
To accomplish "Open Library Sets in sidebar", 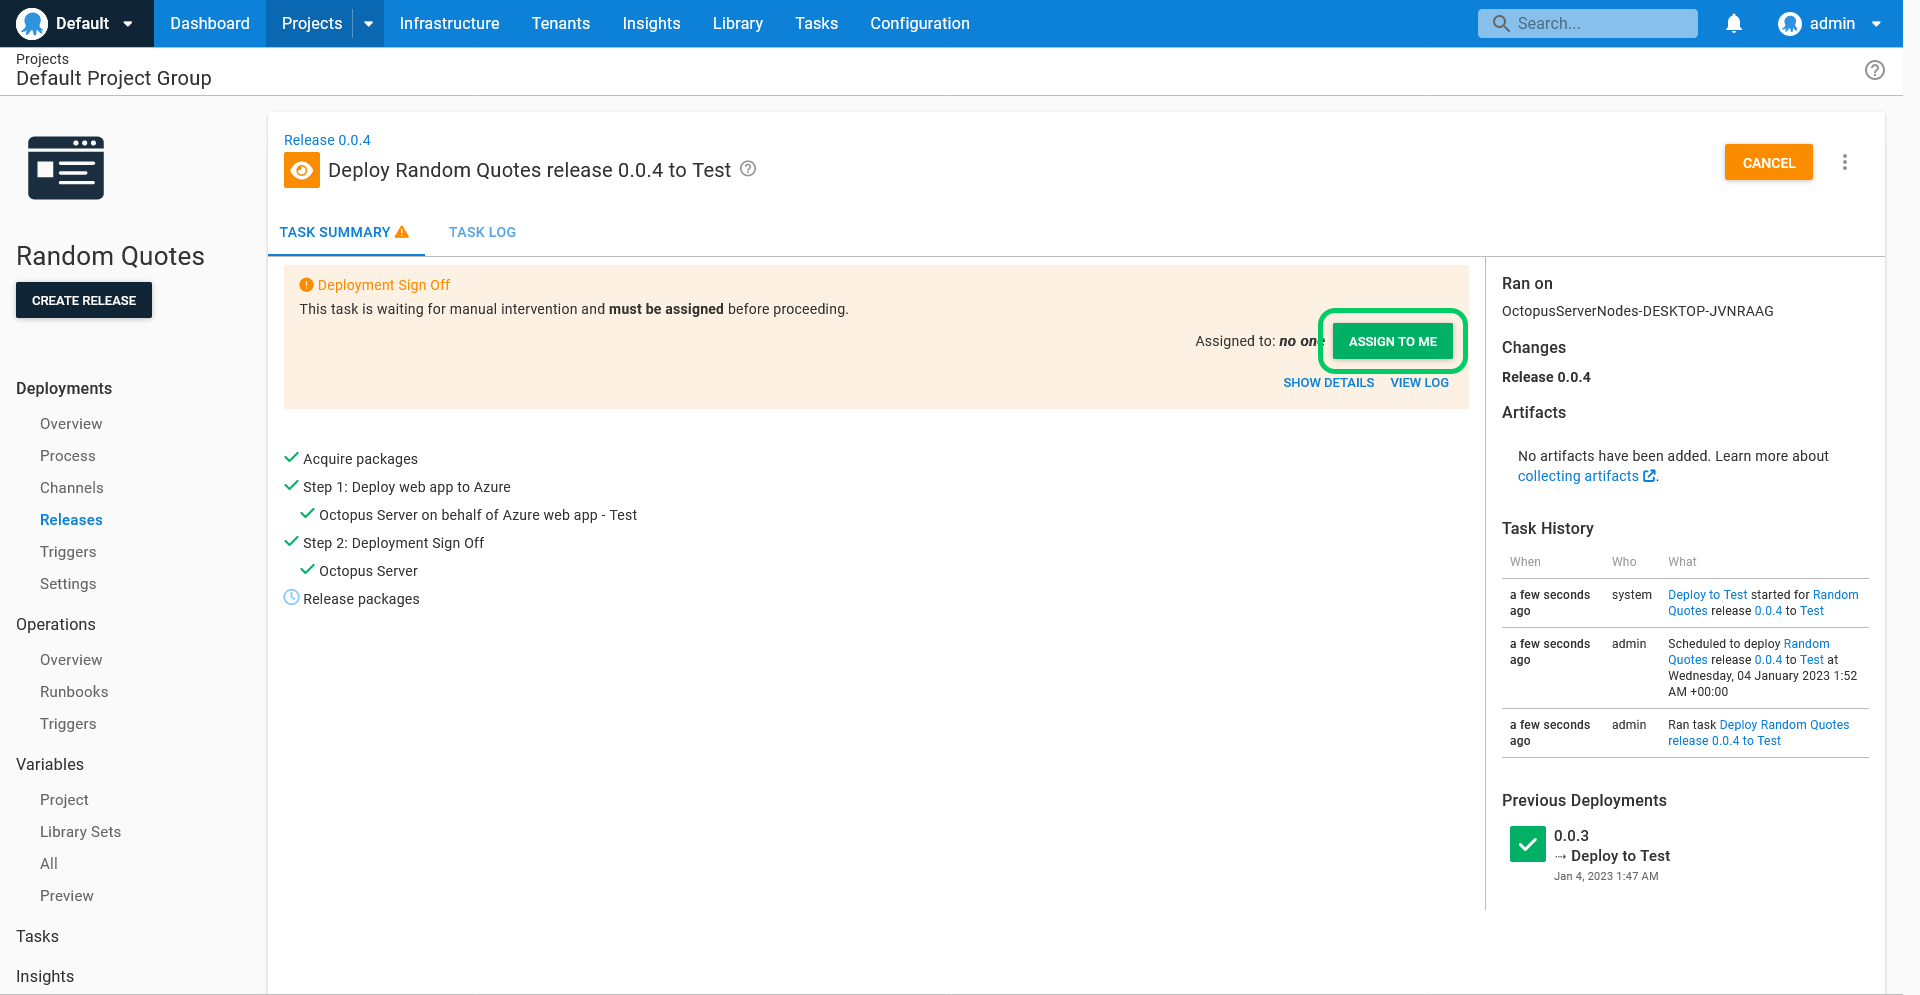I will (x=80, y=832).
